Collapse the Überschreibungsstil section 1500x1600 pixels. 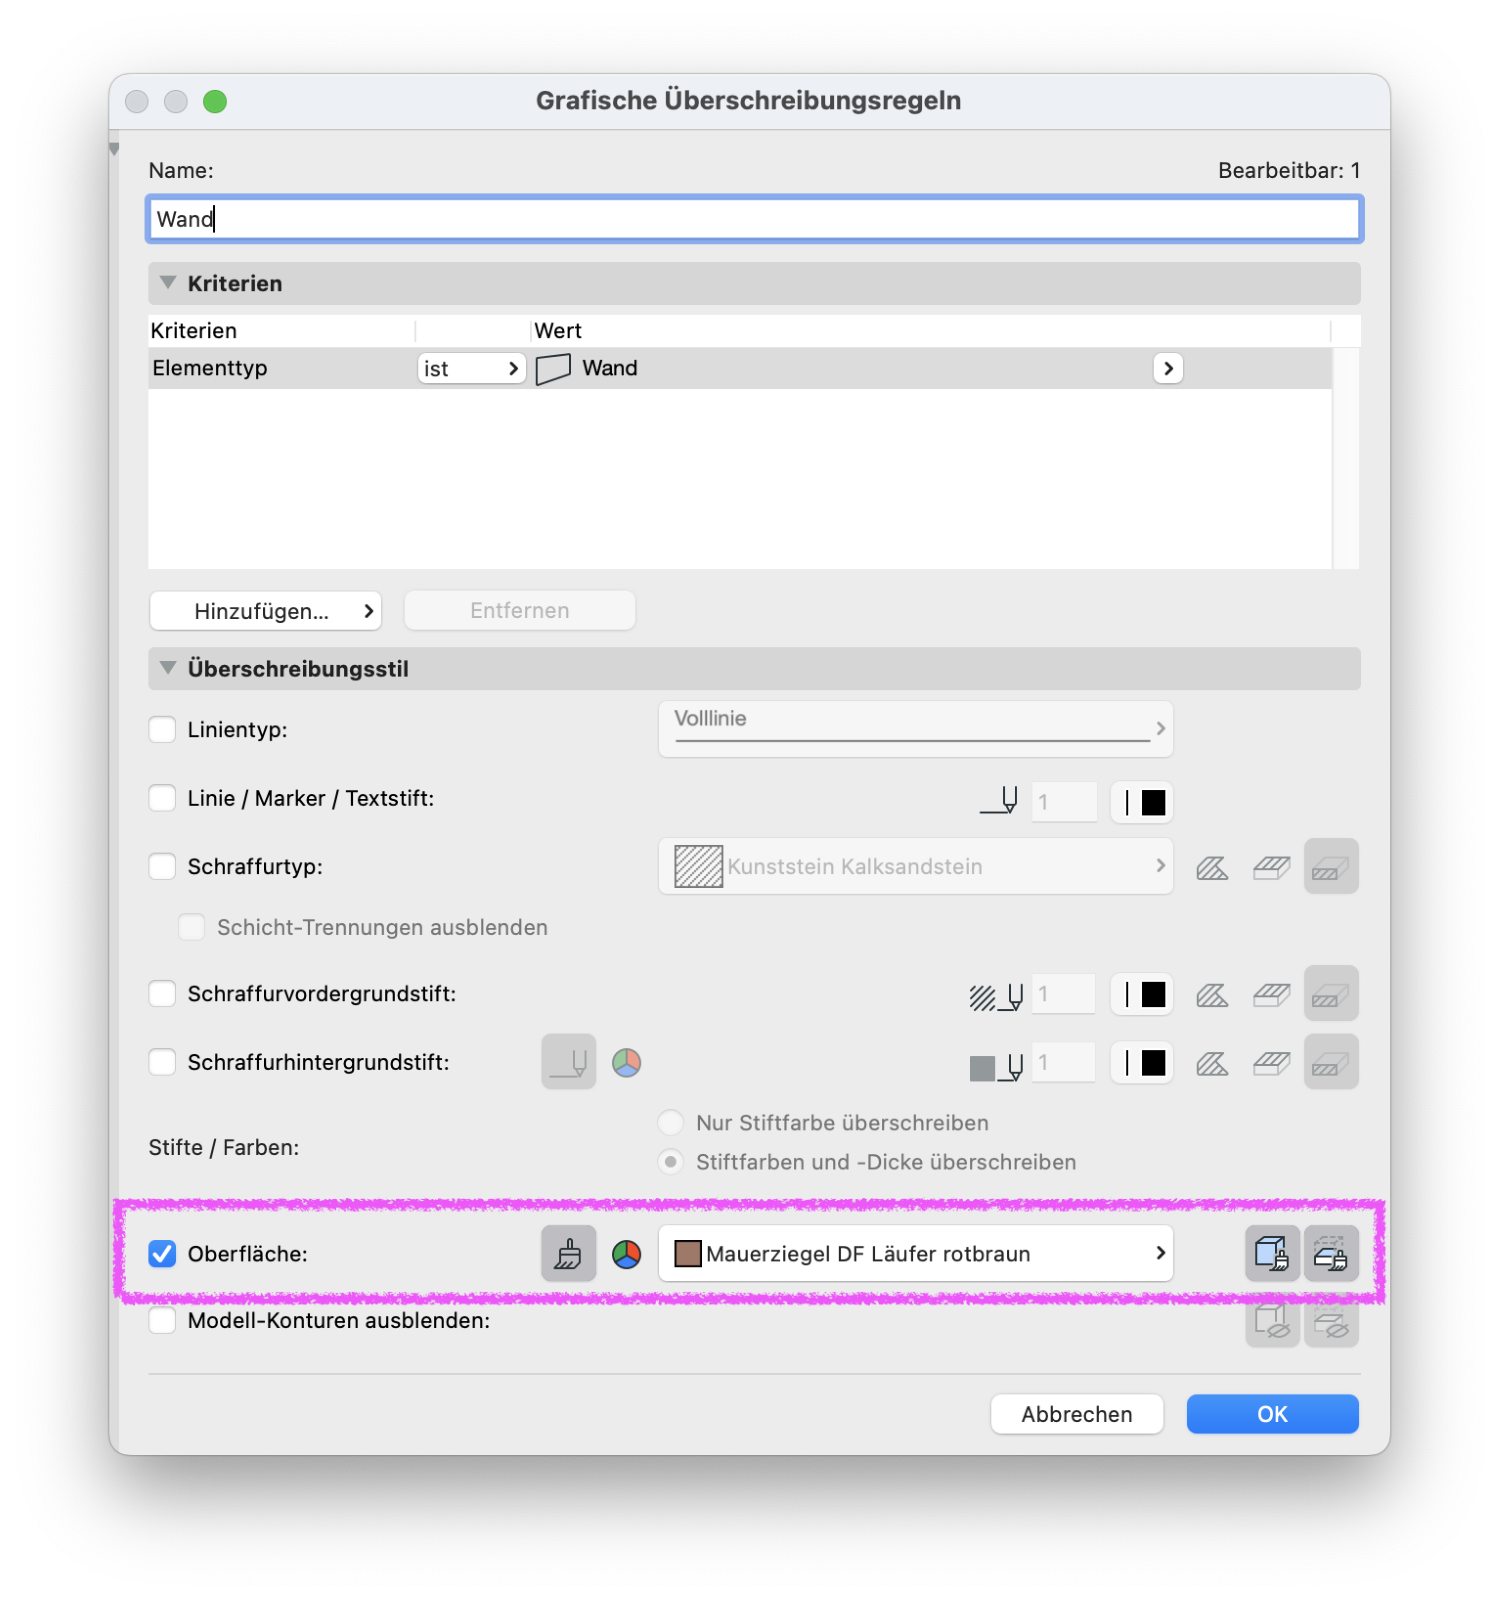168,668
